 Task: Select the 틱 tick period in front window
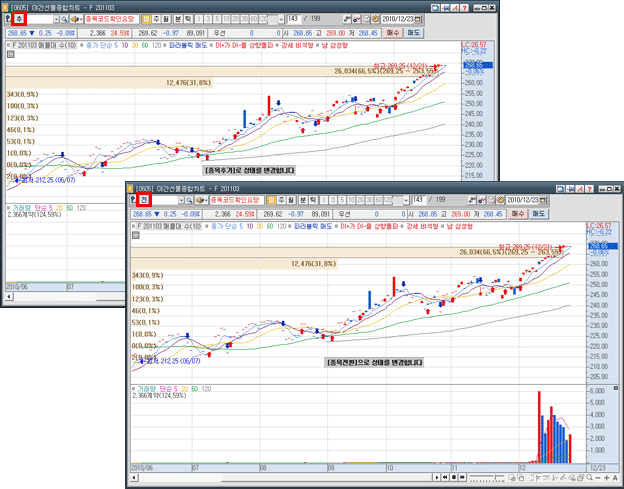coord(313,200)
